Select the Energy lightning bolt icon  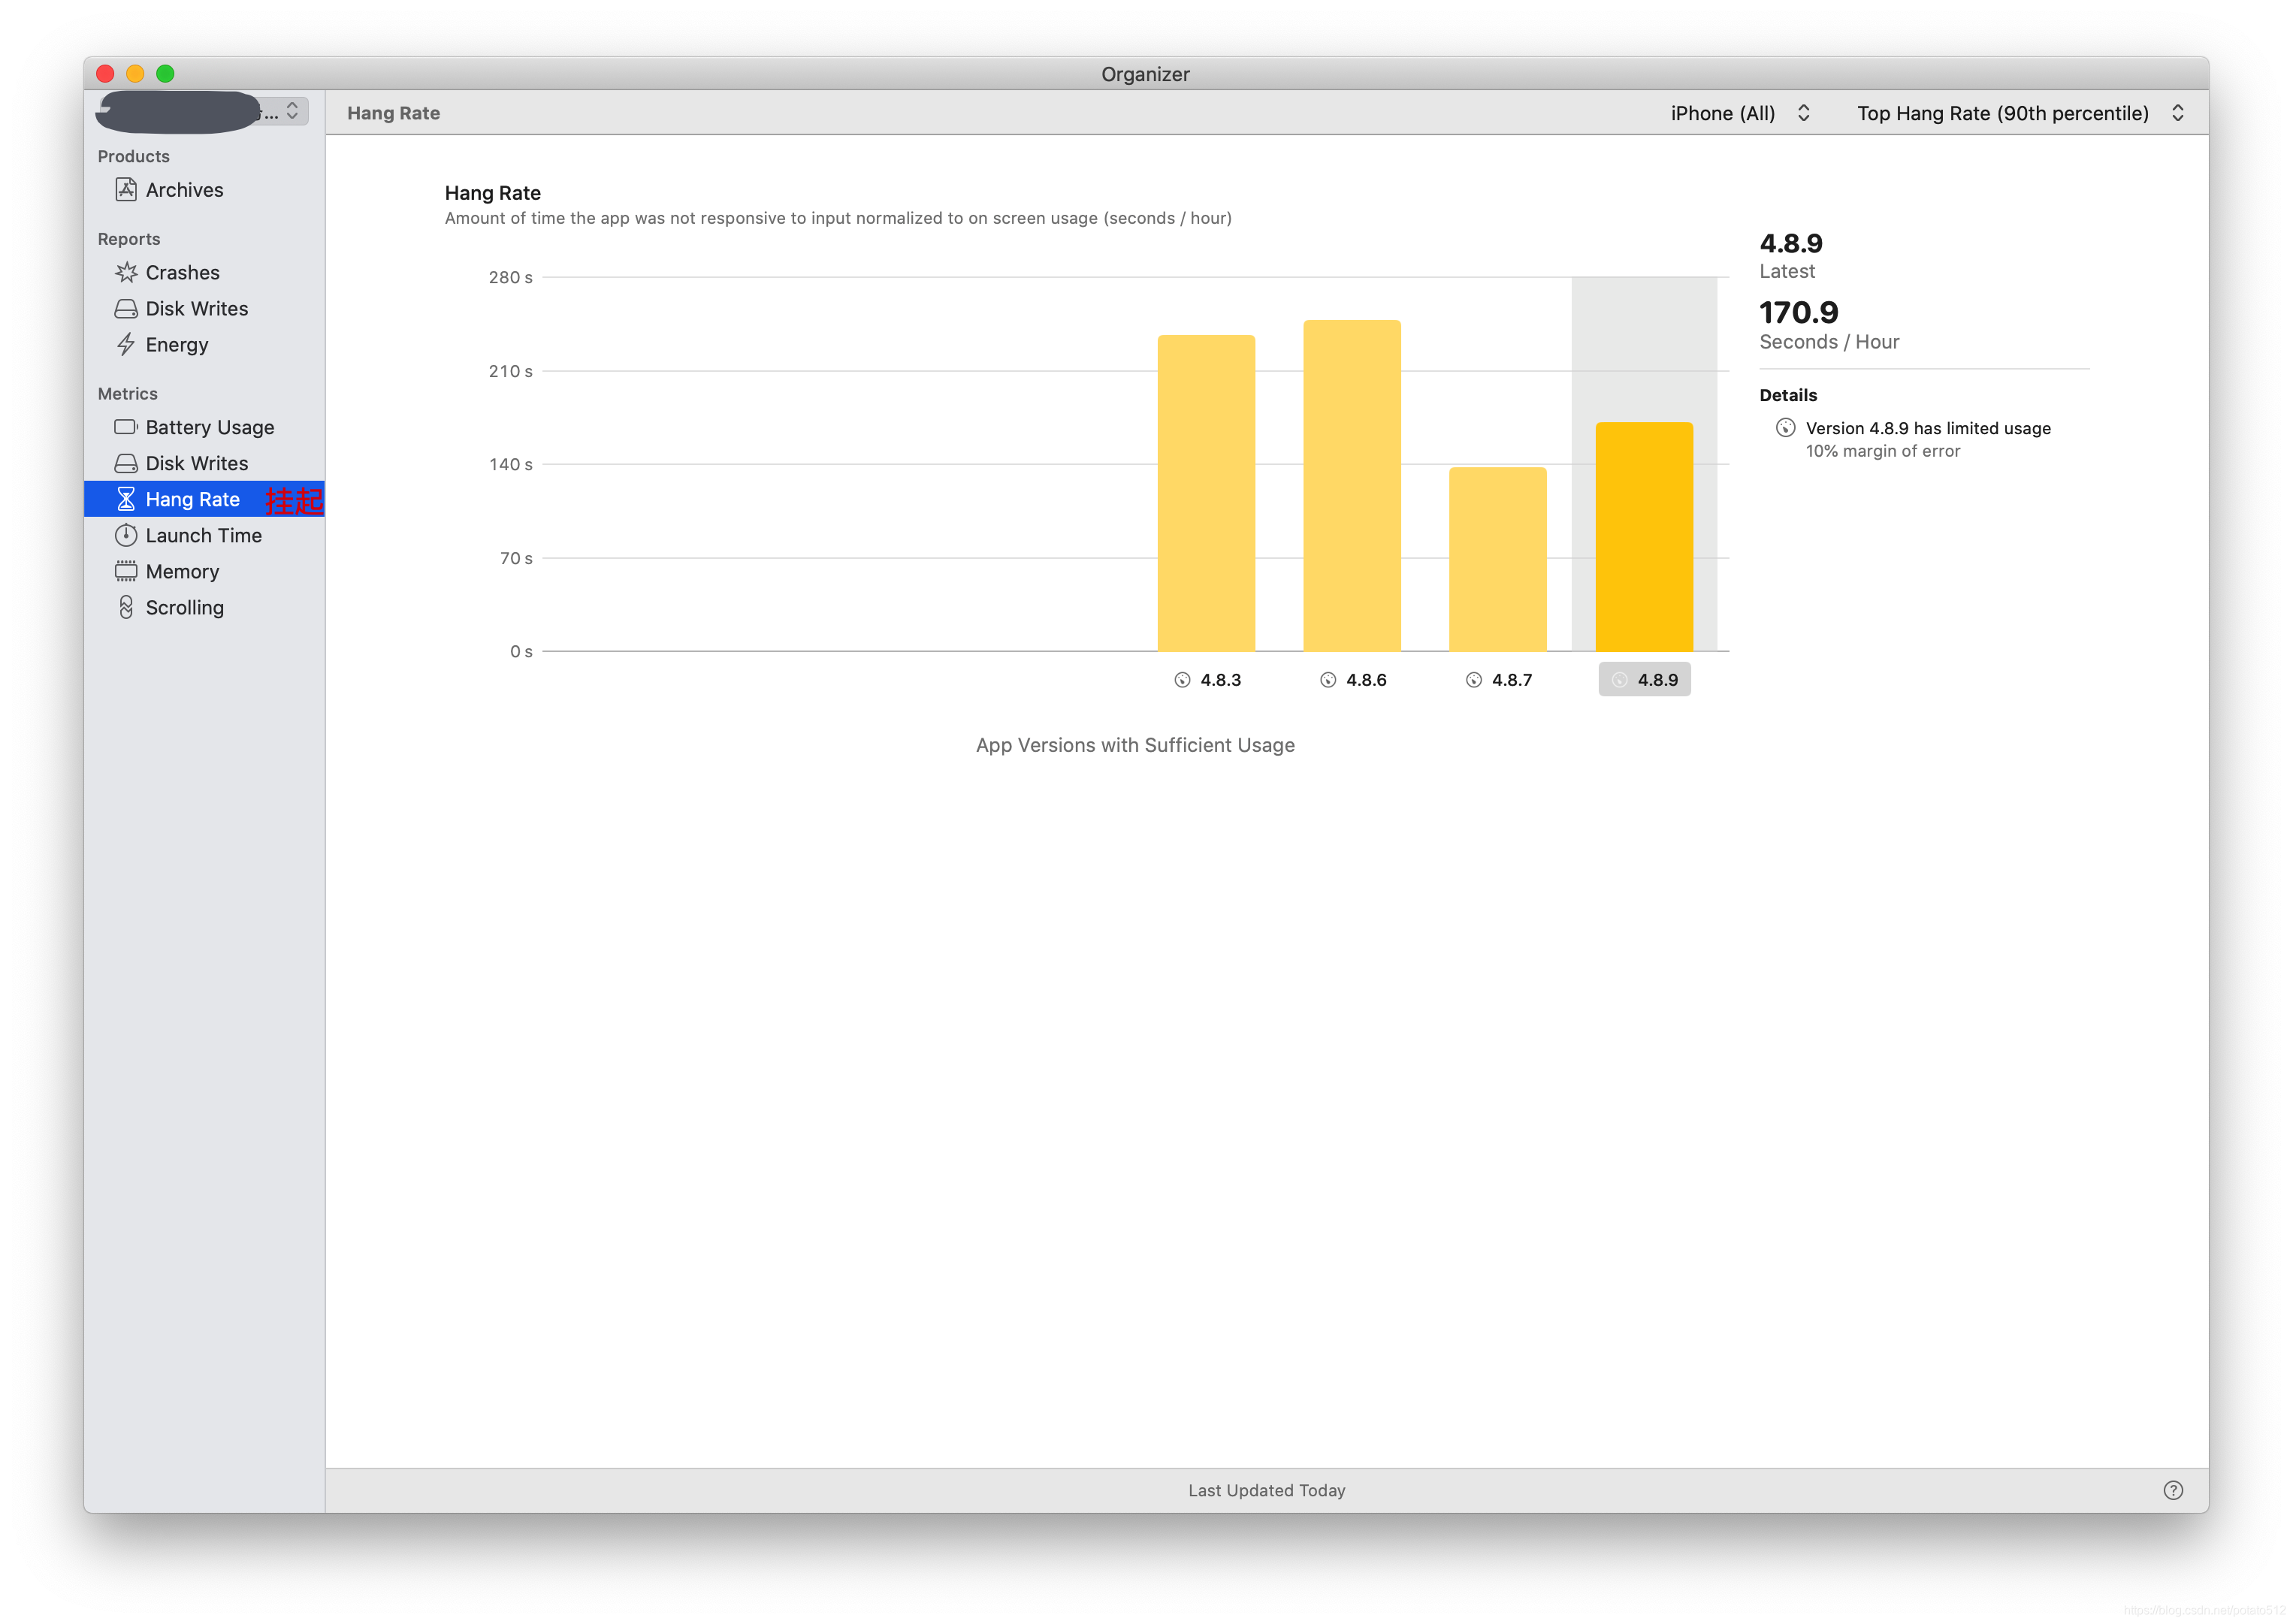point(126,345)
